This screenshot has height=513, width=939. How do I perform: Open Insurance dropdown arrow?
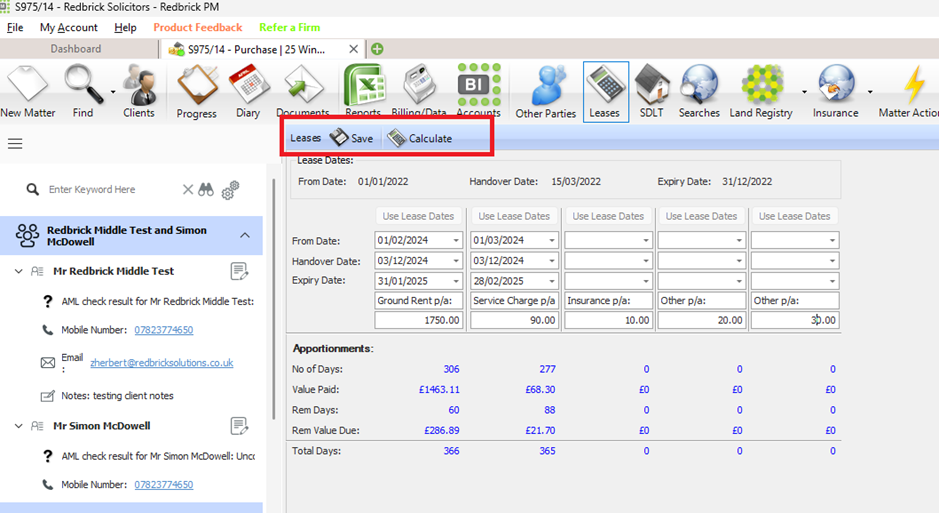pyautogui.click(x=870, y=92)
